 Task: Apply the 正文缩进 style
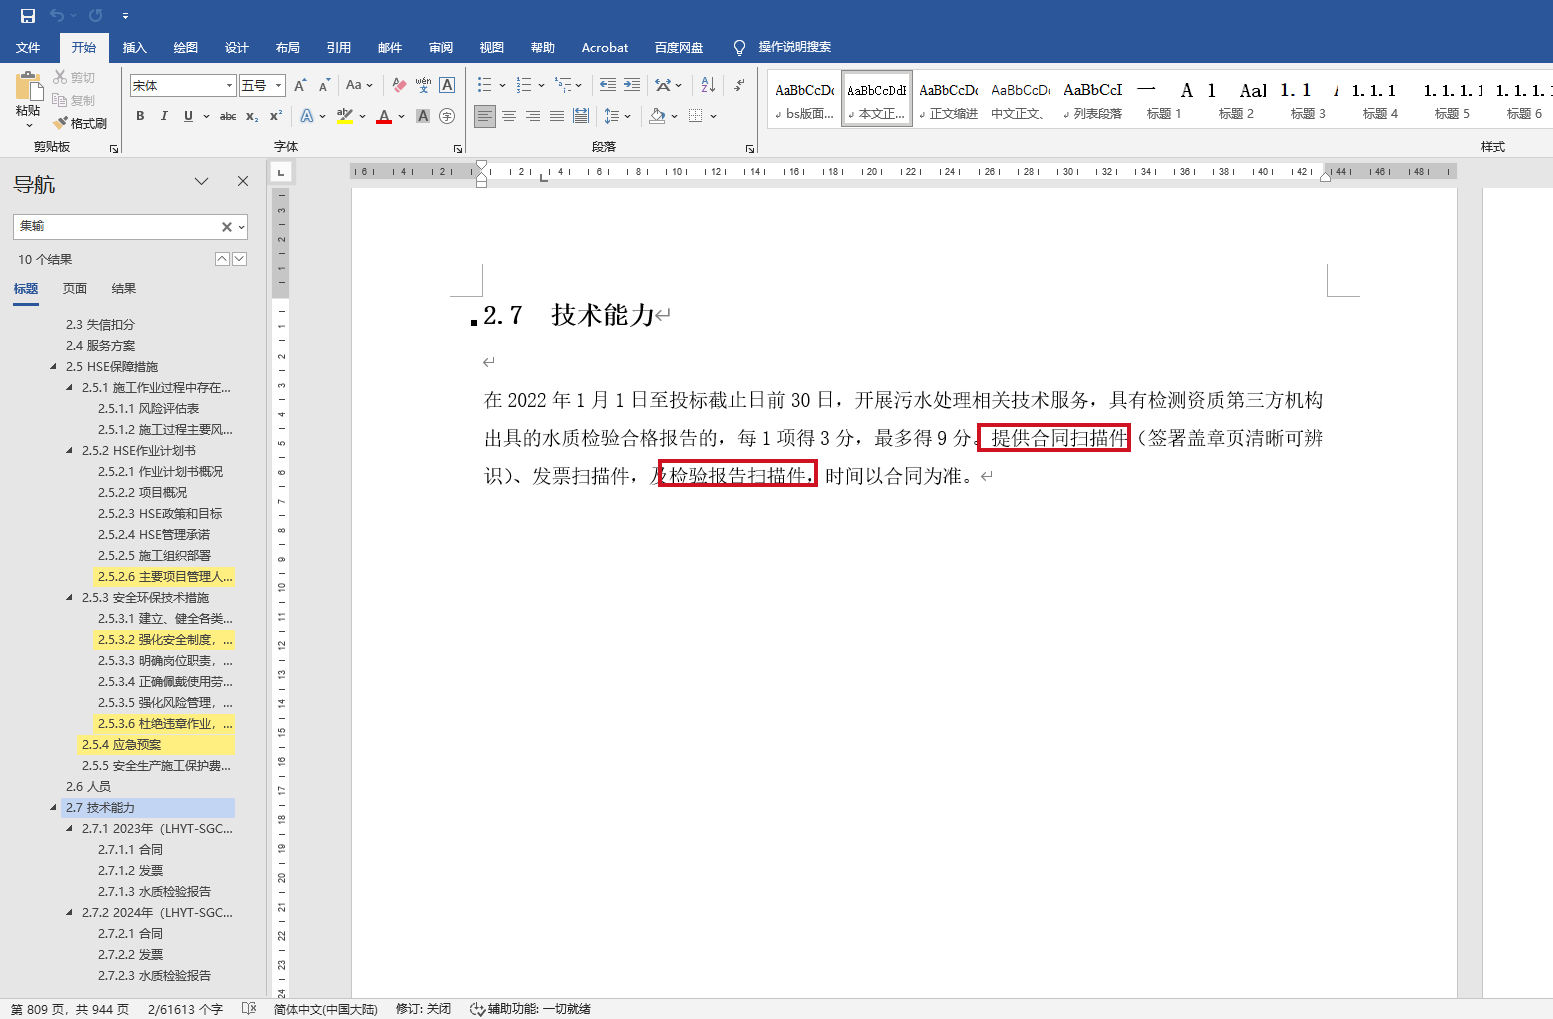[x=949, y=100]
